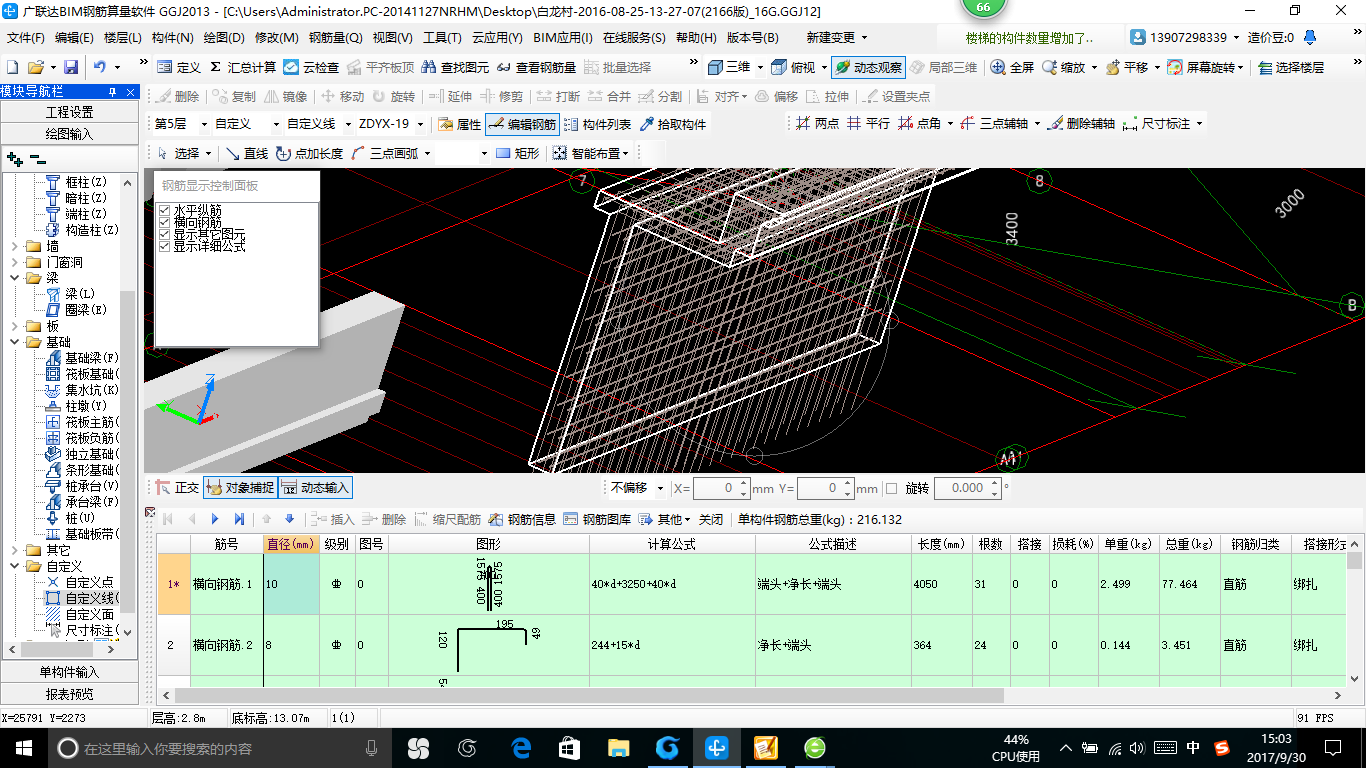The height and width of the screenshot is (768, 1366).
Task: Select 筏板基础(M) in tree
Action: tap(82, 374)
